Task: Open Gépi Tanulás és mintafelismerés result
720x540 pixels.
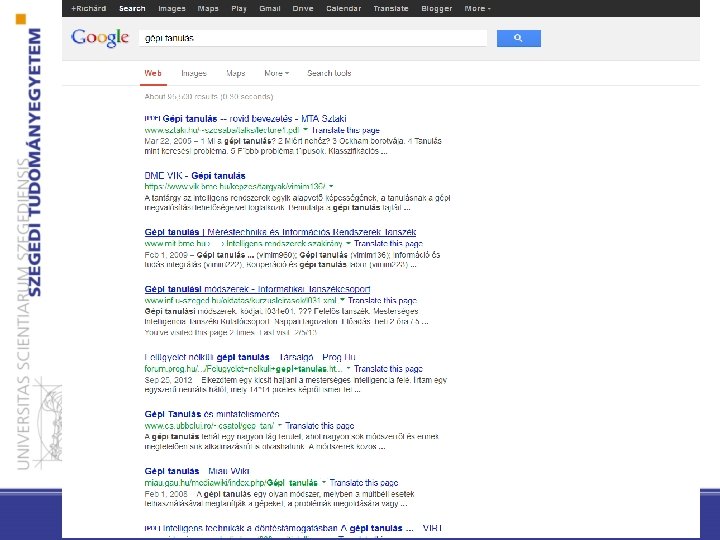Action: tap(212, 414)
